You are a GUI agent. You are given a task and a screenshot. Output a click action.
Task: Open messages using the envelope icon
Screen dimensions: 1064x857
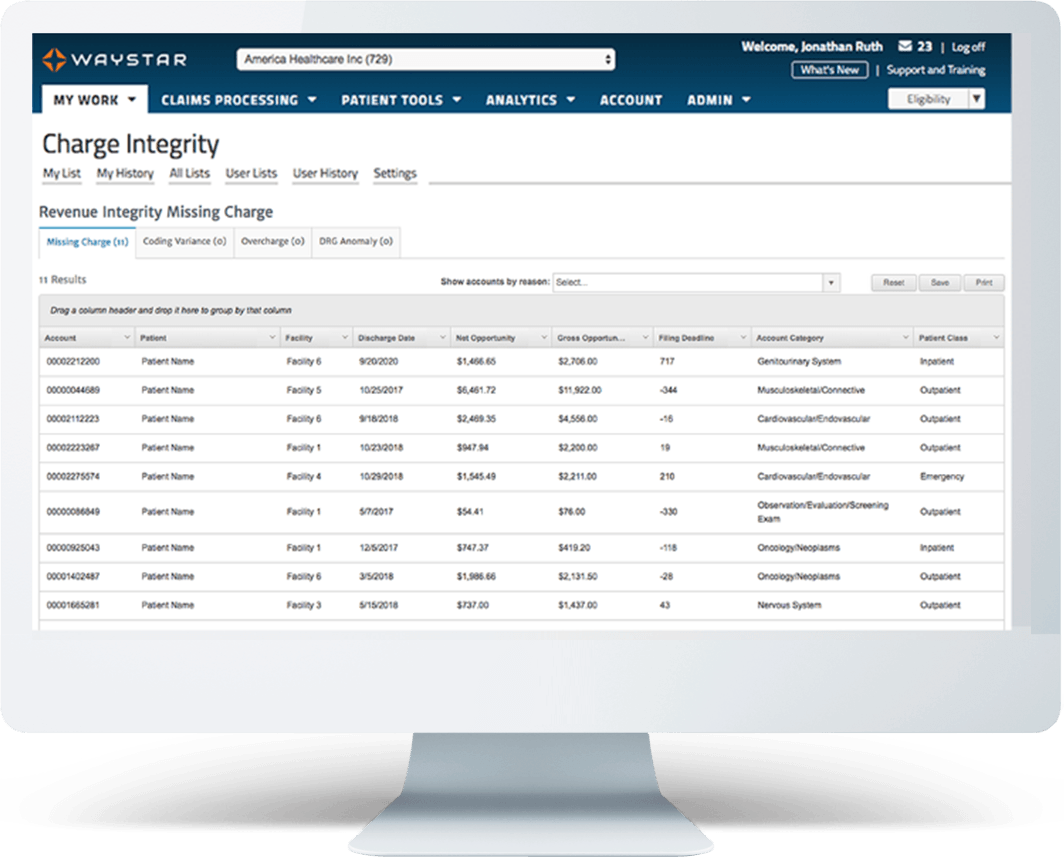click(904, 46)
